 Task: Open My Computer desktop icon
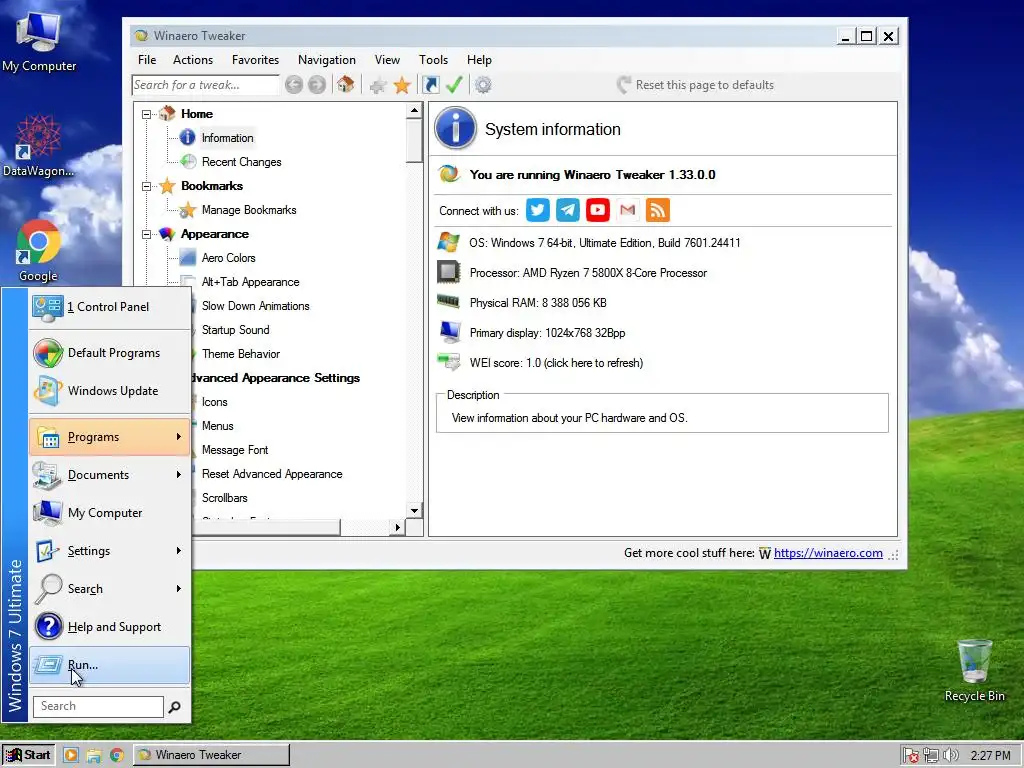(x=39, y=41)
